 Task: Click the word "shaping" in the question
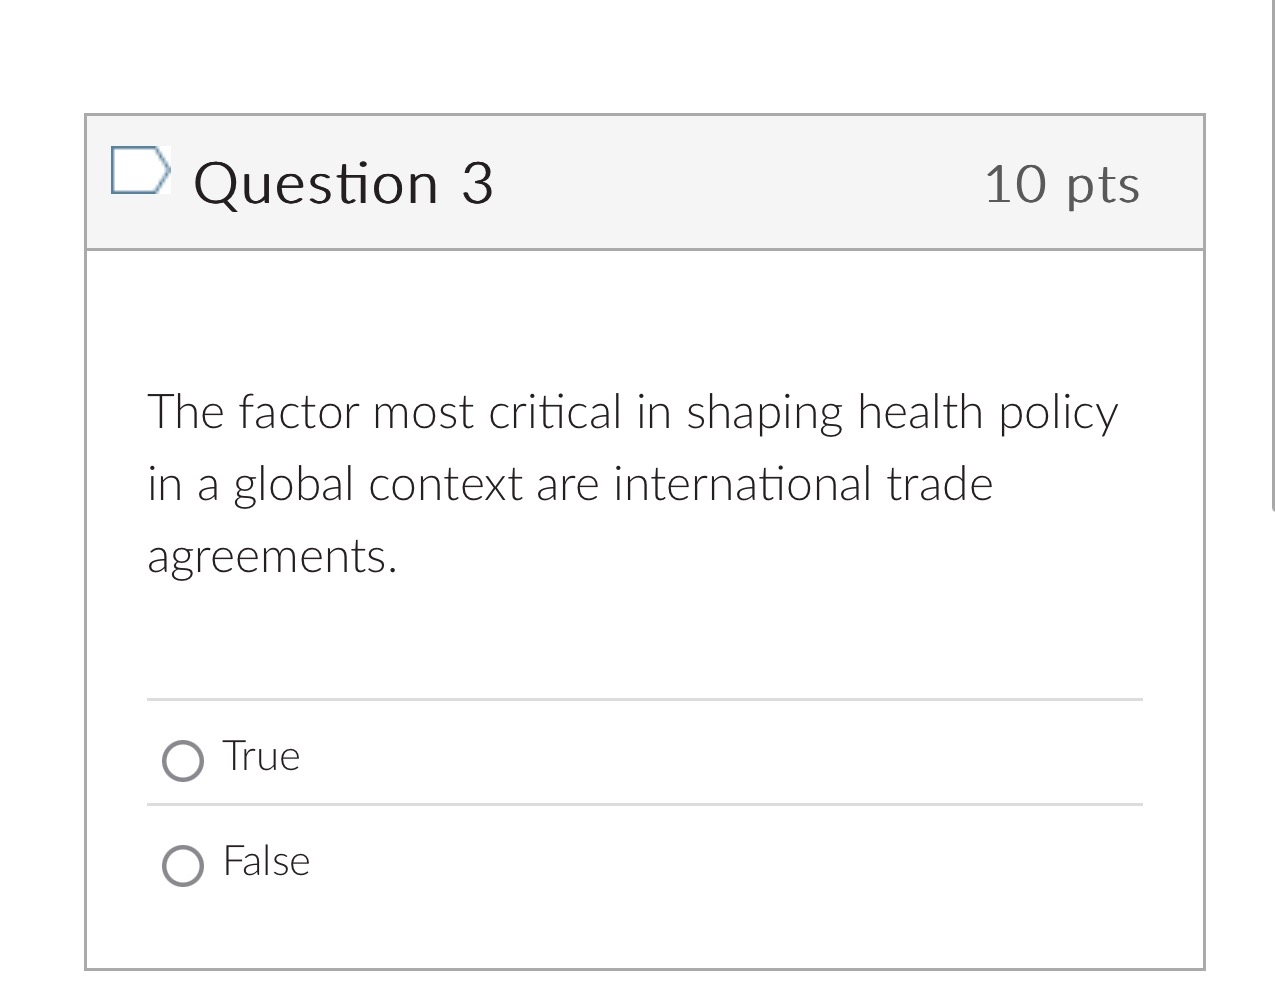pyautogui.click(x=764, y=414)
